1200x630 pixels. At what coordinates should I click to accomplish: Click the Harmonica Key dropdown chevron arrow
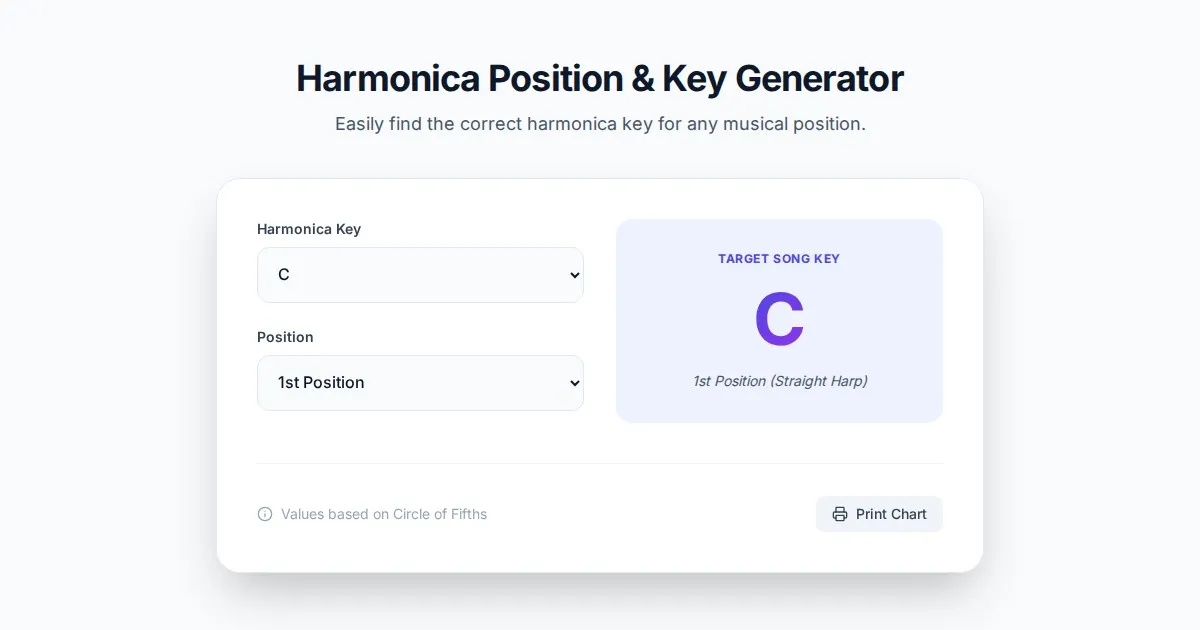[574, 275]
